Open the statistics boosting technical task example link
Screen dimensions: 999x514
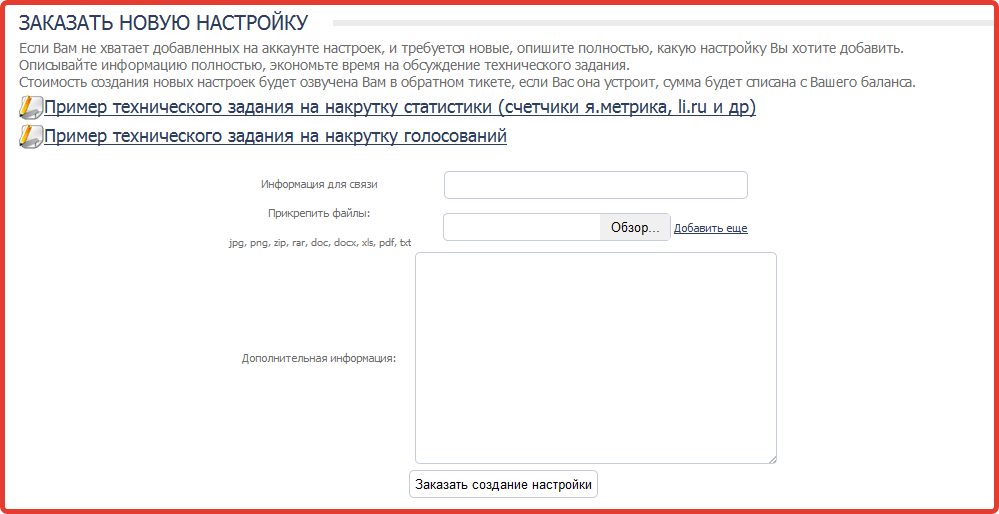click(399, 108)
